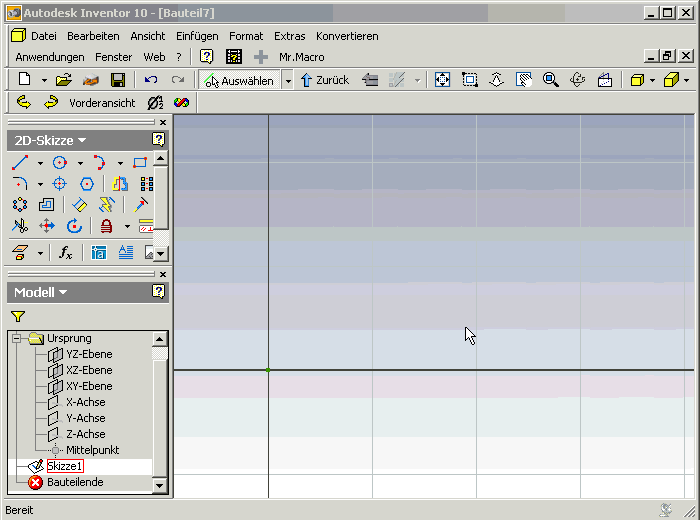
Task: Click the Trim scissors tool
Action: click(x=21, y=226)
